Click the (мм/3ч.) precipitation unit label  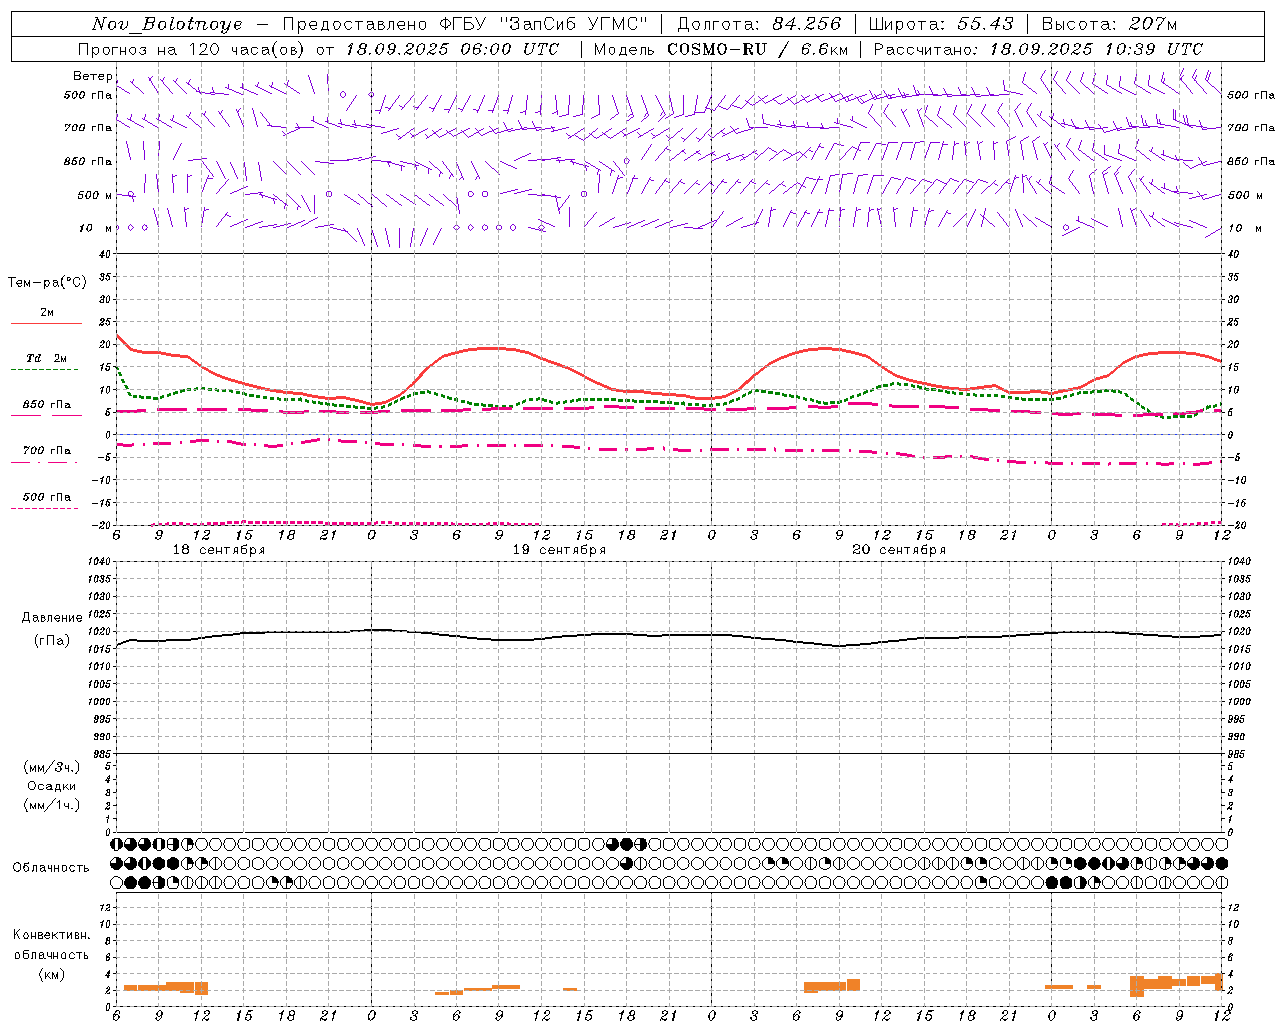pos(52,767)
